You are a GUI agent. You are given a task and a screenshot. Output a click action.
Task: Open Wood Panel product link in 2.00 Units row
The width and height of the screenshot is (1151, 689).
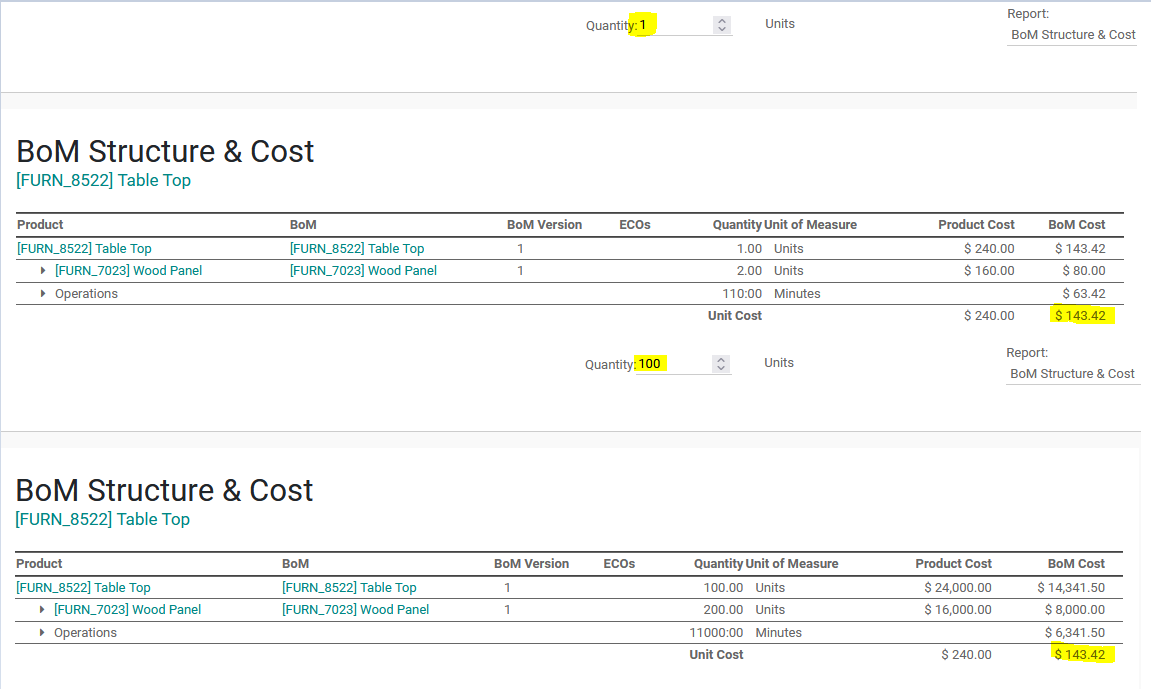(128, 271)
